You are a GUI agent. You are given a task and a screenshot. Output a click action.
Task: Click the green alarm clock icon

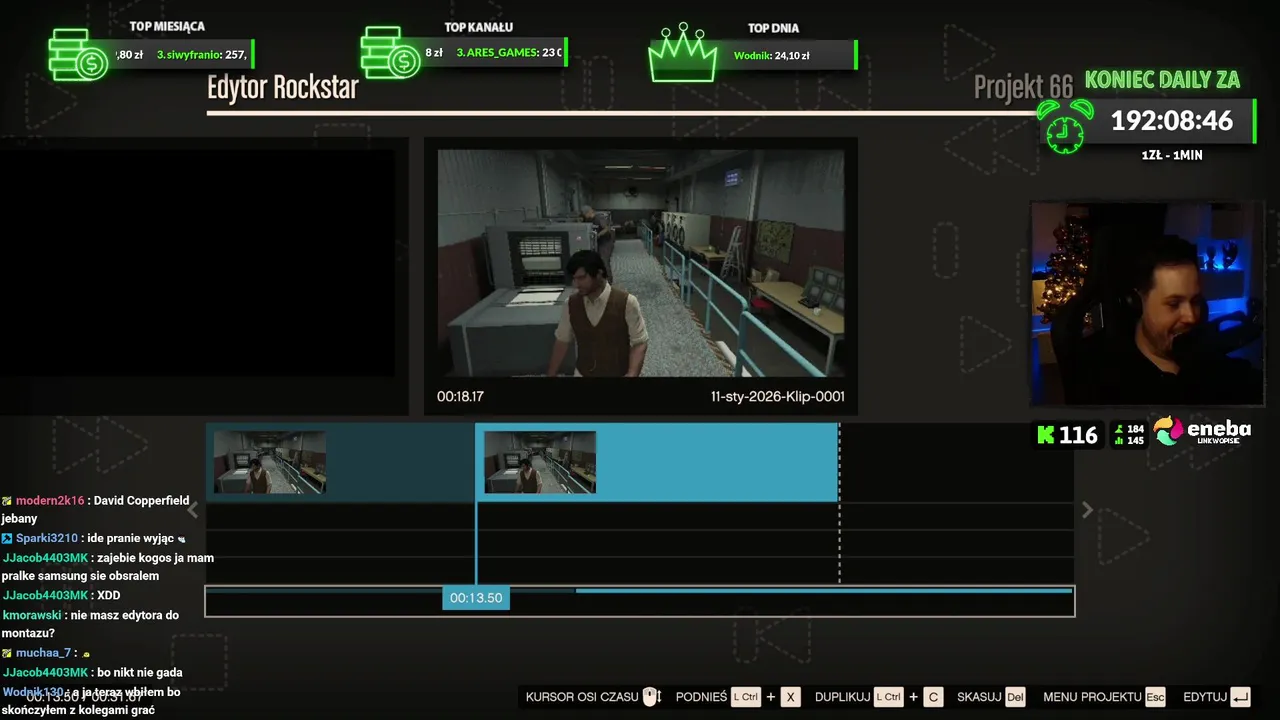(x=1065, y=126)
